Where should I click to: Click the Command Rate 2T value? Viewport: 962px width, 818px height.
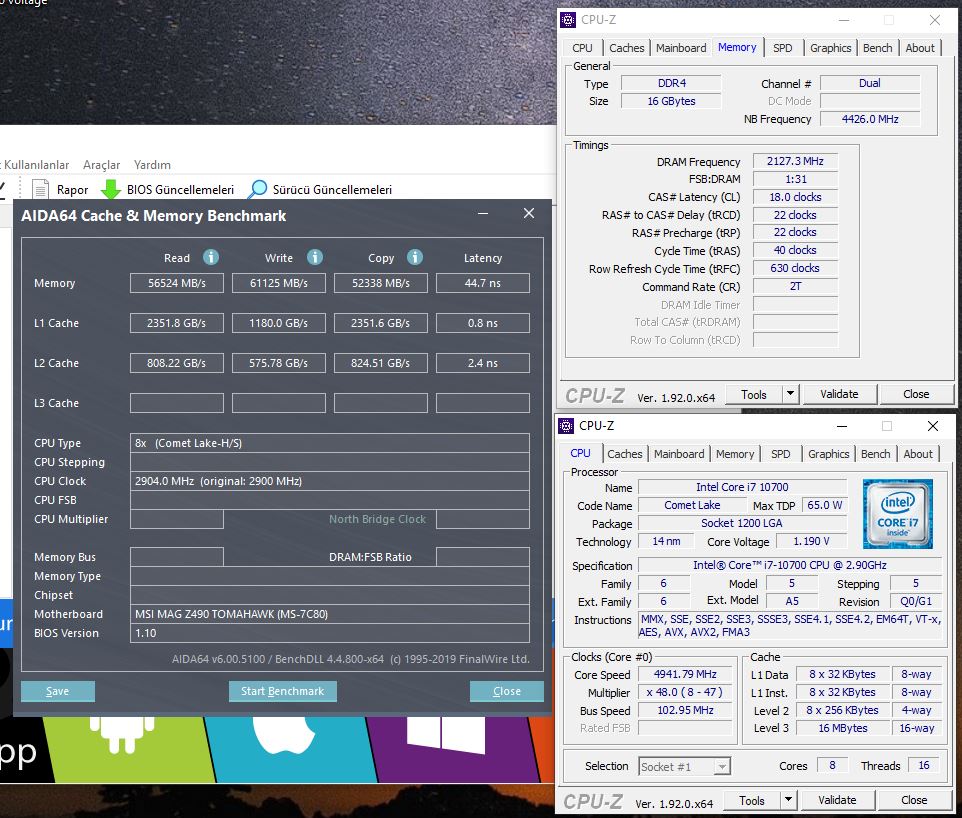795,287
